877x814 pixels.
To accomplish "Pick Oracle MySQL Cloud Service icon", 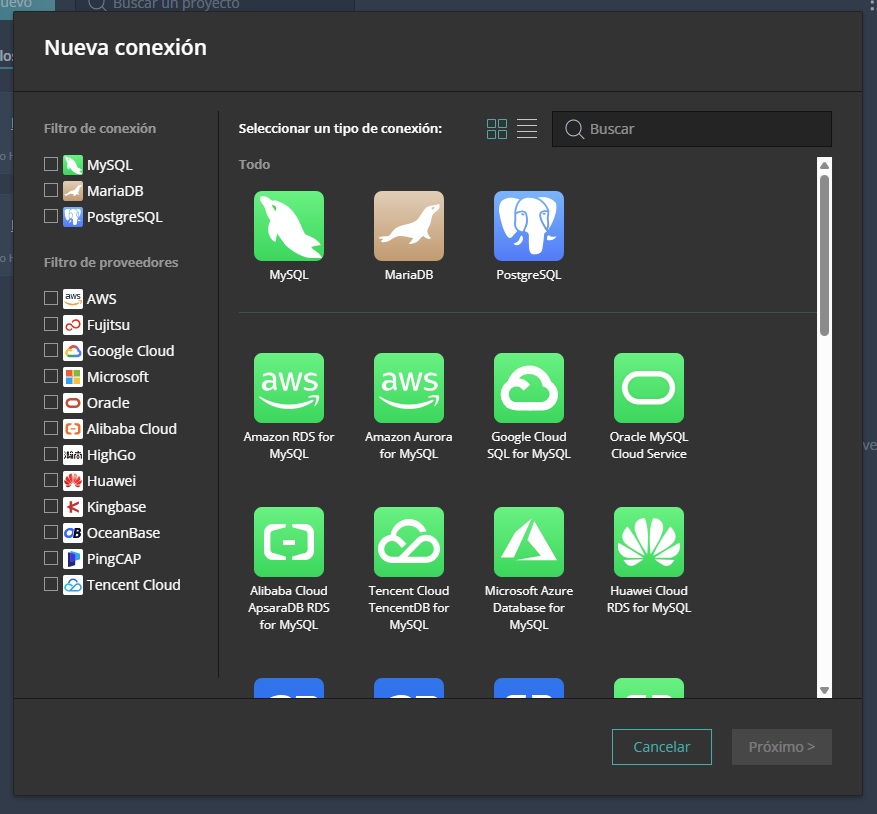I will click(649, 388).
